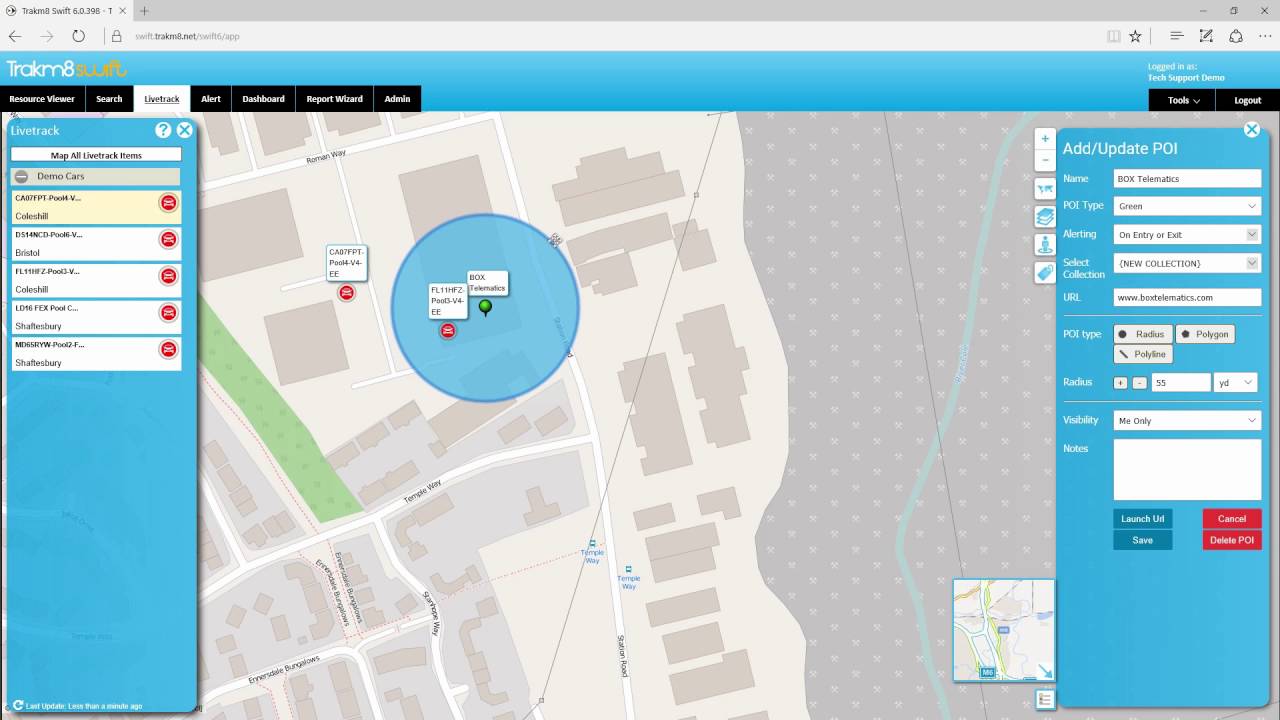Click the POI Name input field

(1187, 178)
